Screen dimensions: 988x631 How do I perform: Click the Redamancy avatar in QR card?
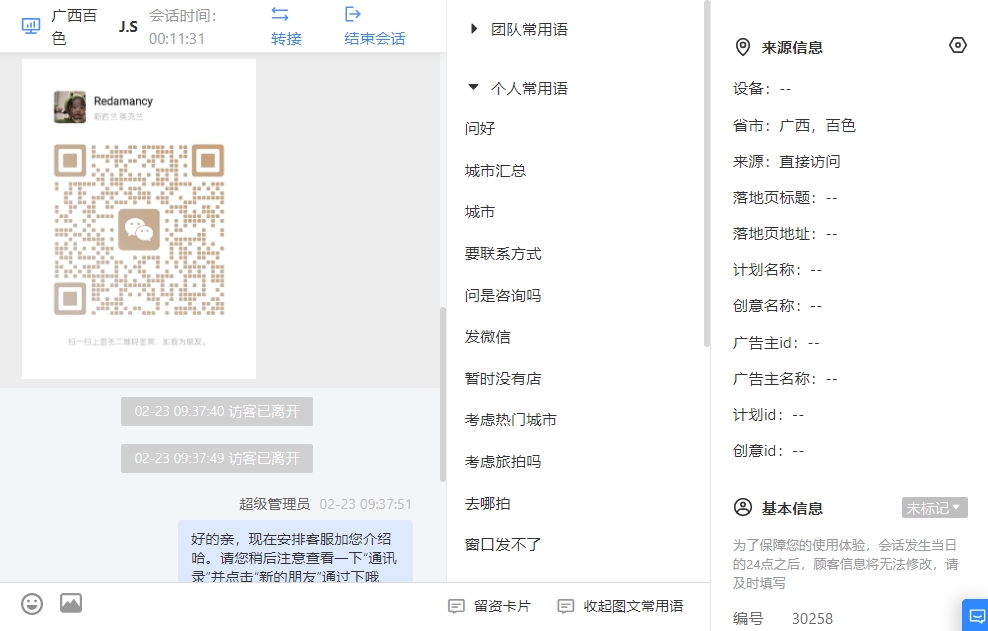(70, 107)
